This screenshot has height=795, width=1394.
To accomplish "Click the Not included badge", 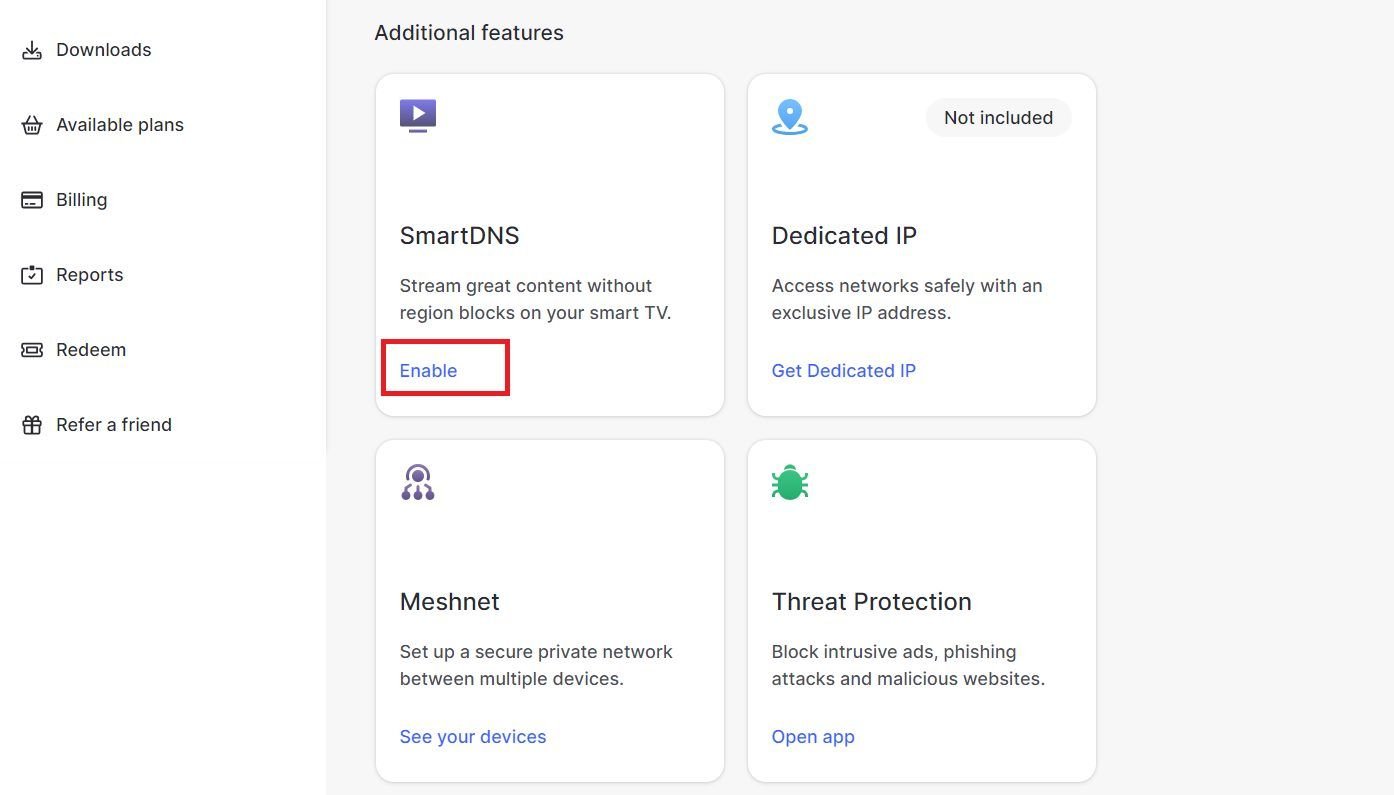I will point(998,118).
